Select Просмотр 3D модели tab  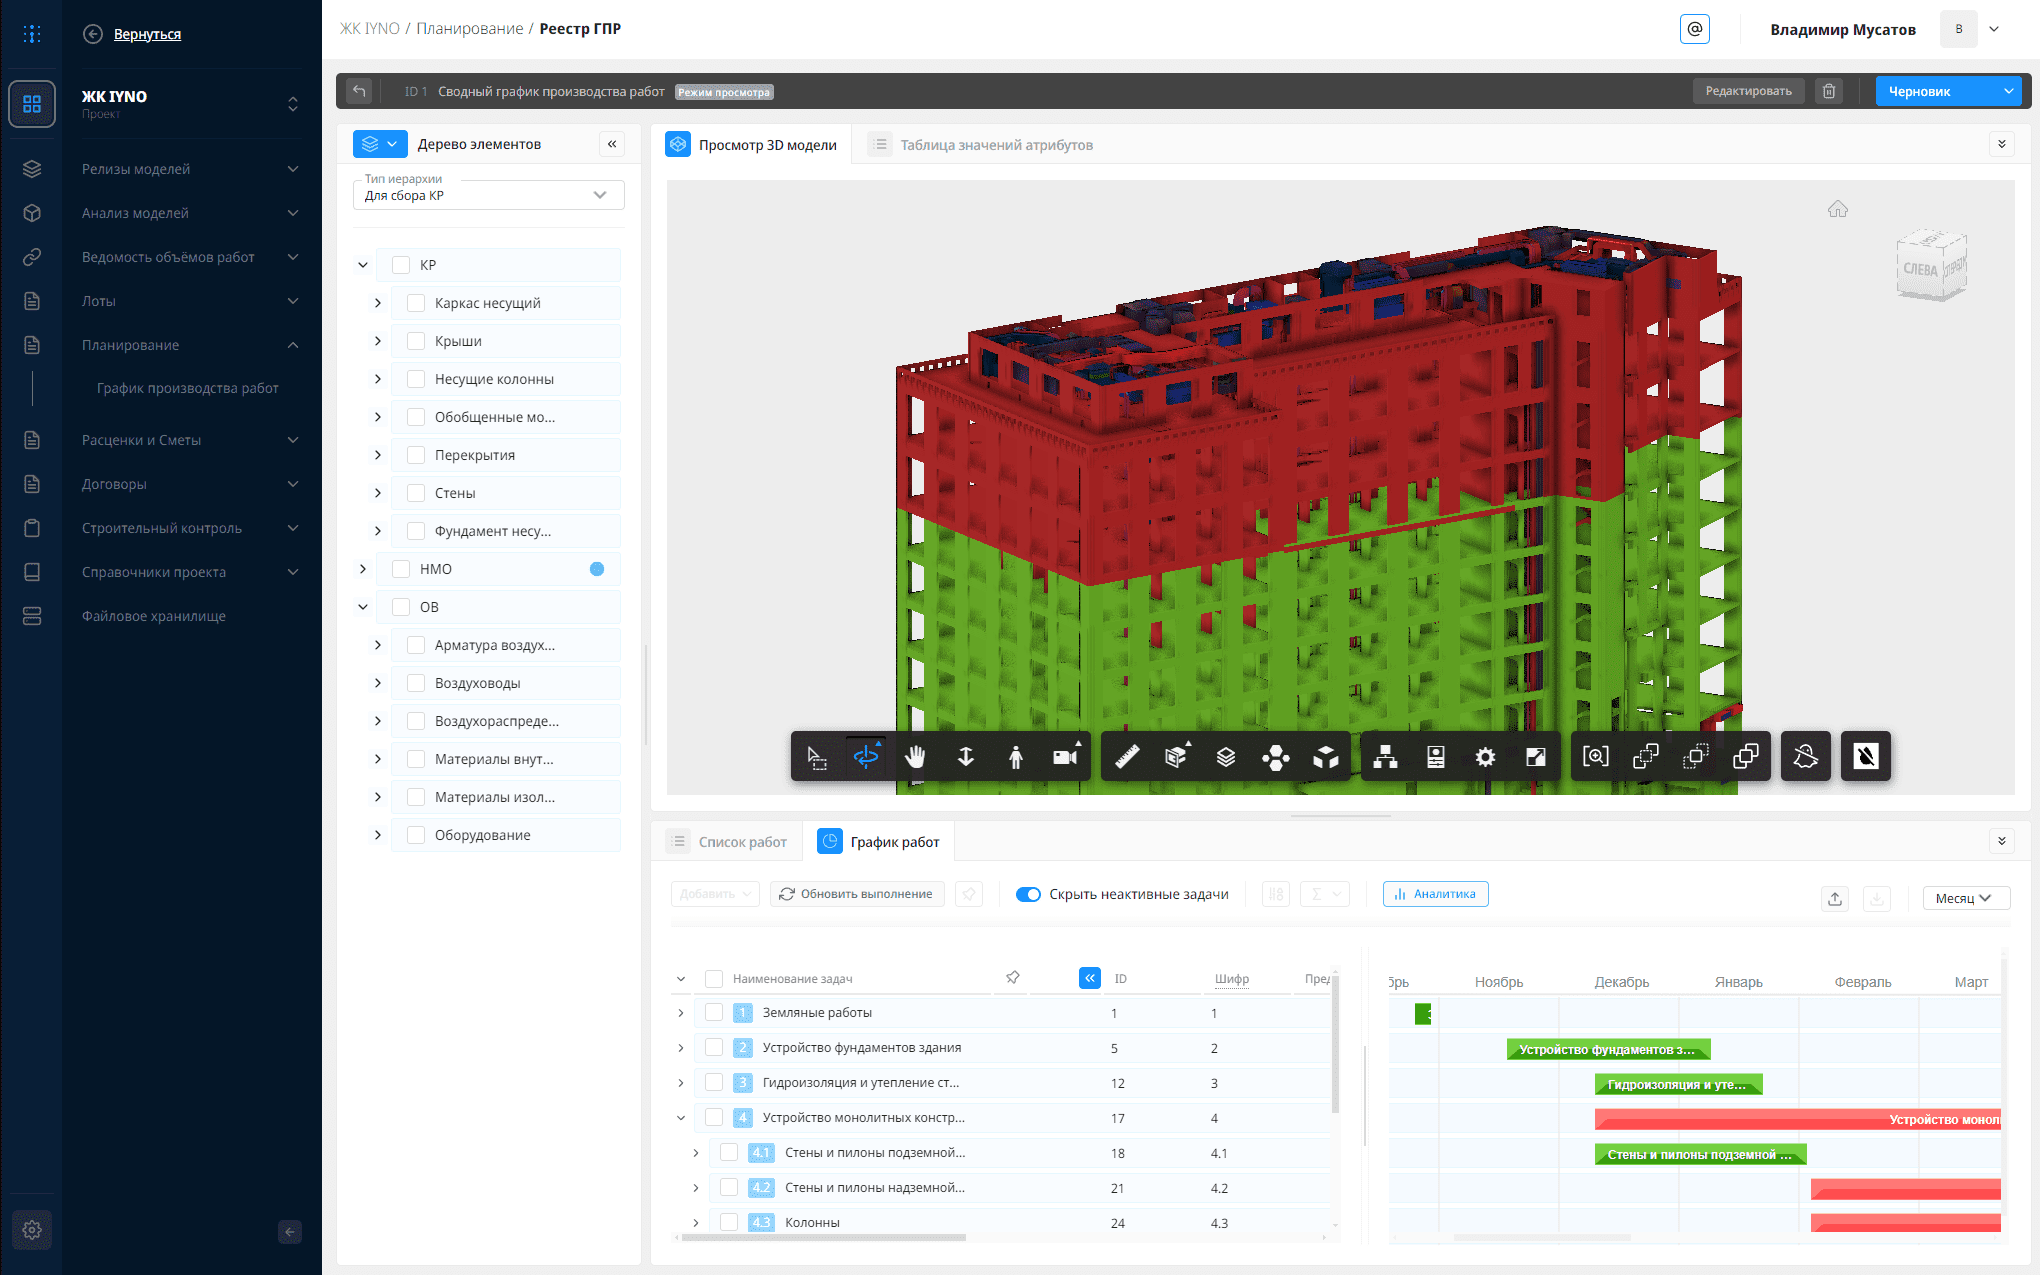pyautogui.click(x=752, y=145)
